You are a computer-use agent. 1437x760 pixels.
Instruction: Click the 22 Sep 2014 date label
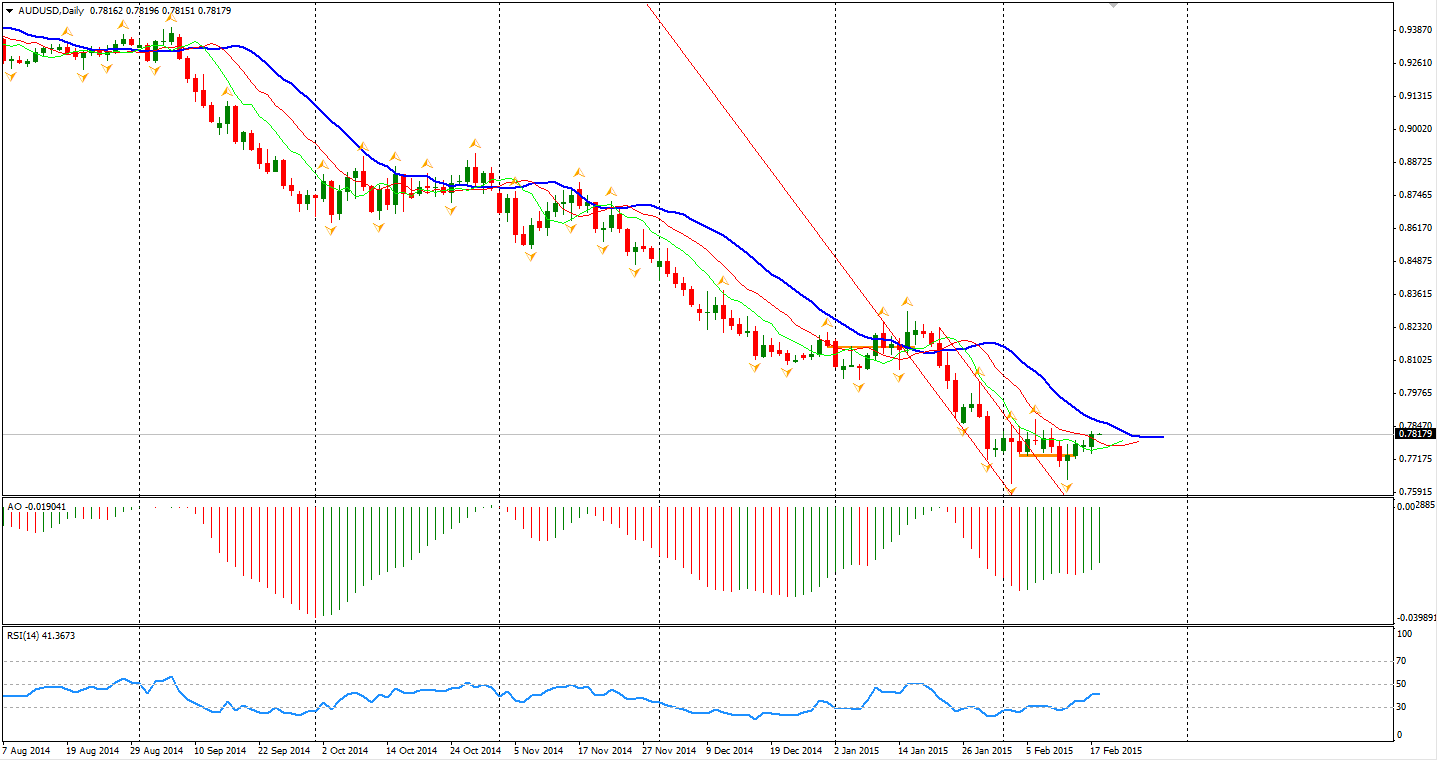click(x=285, y=749)
